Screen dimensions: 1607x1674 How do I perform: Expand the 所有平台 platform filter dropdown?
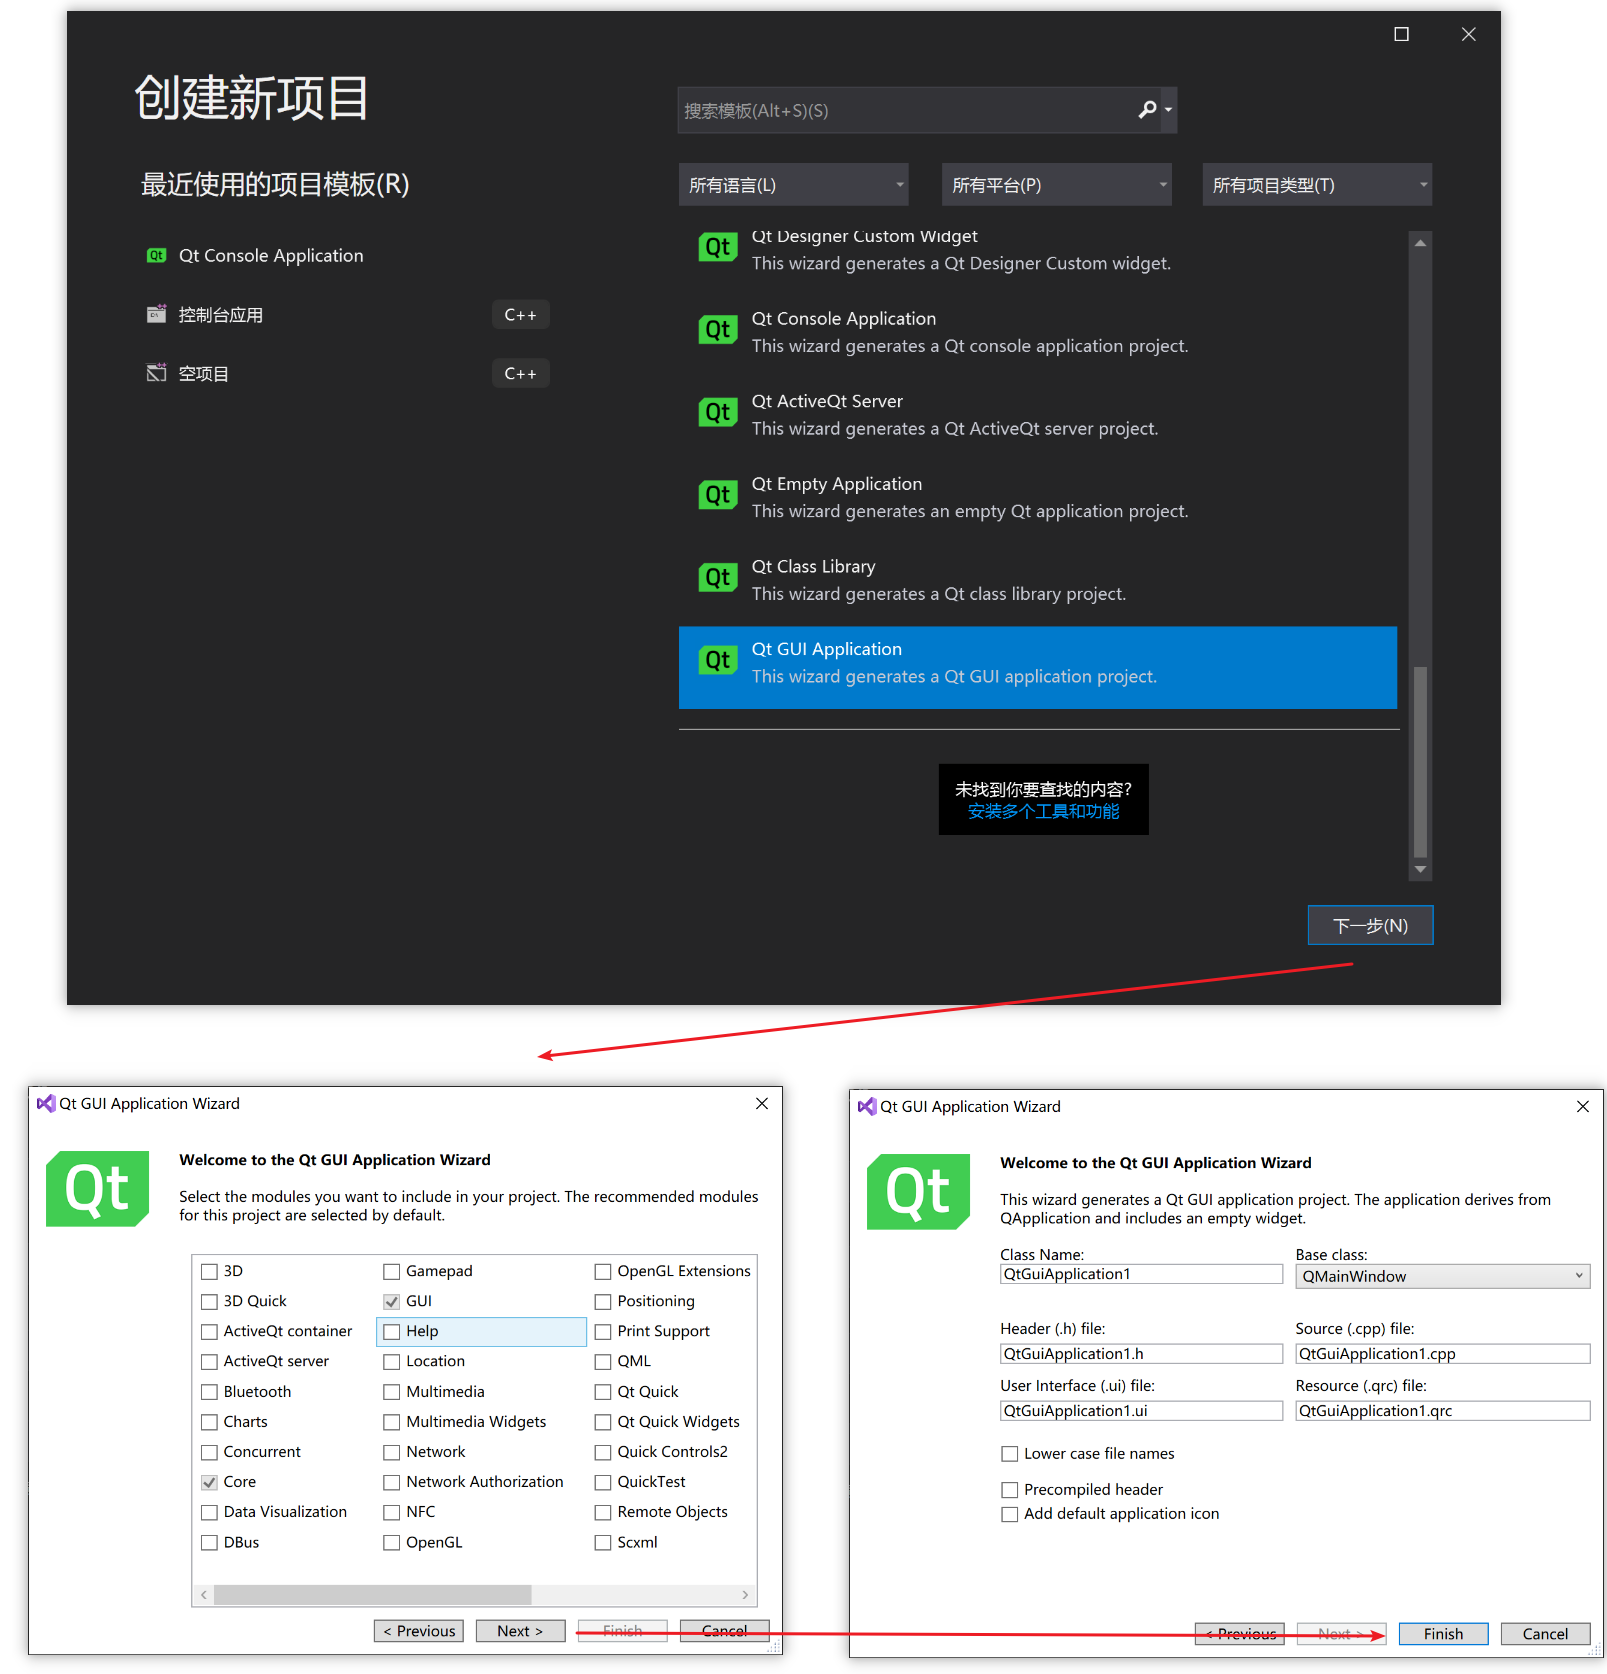[1056, 185]
